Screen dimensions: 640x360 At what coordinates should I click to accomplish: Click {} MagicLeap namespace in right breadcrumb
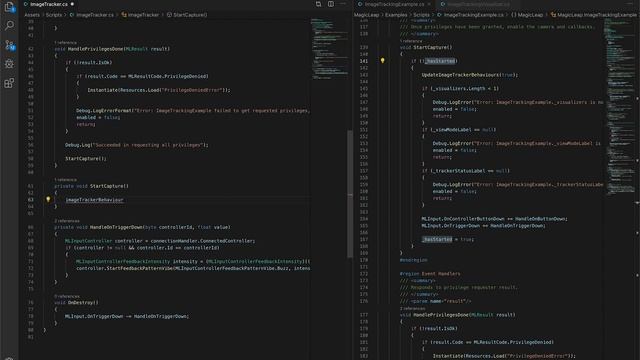click(x=527, y=15)
